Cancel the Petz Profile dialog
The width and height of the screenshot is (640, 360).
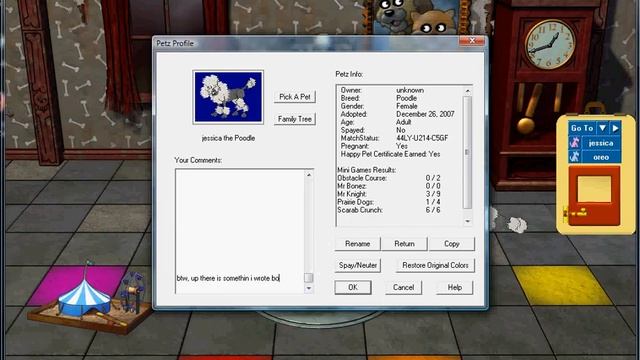click(x=403, y=287)
